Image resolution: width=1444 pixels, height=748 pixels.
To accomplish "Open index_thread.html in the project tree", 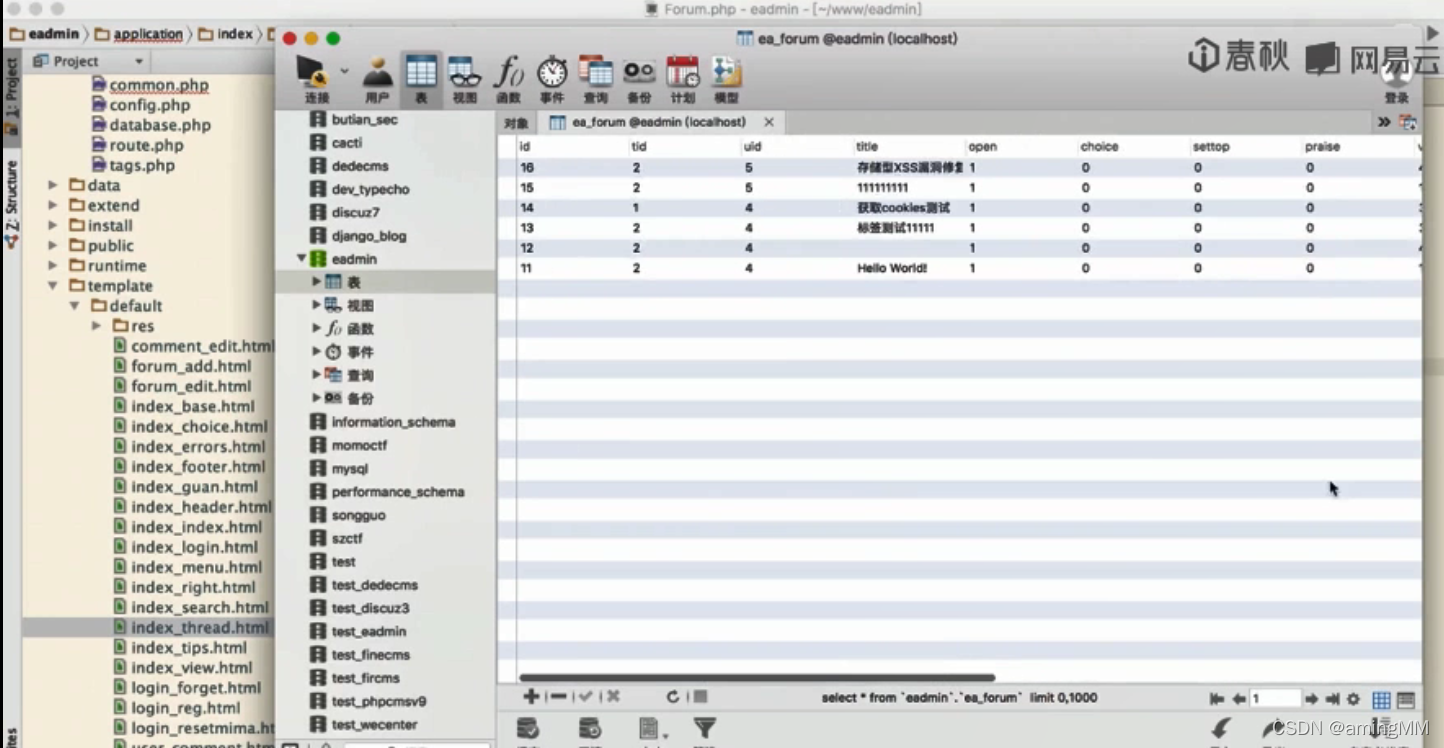I will pyautogui.click(x=200, y=628).
